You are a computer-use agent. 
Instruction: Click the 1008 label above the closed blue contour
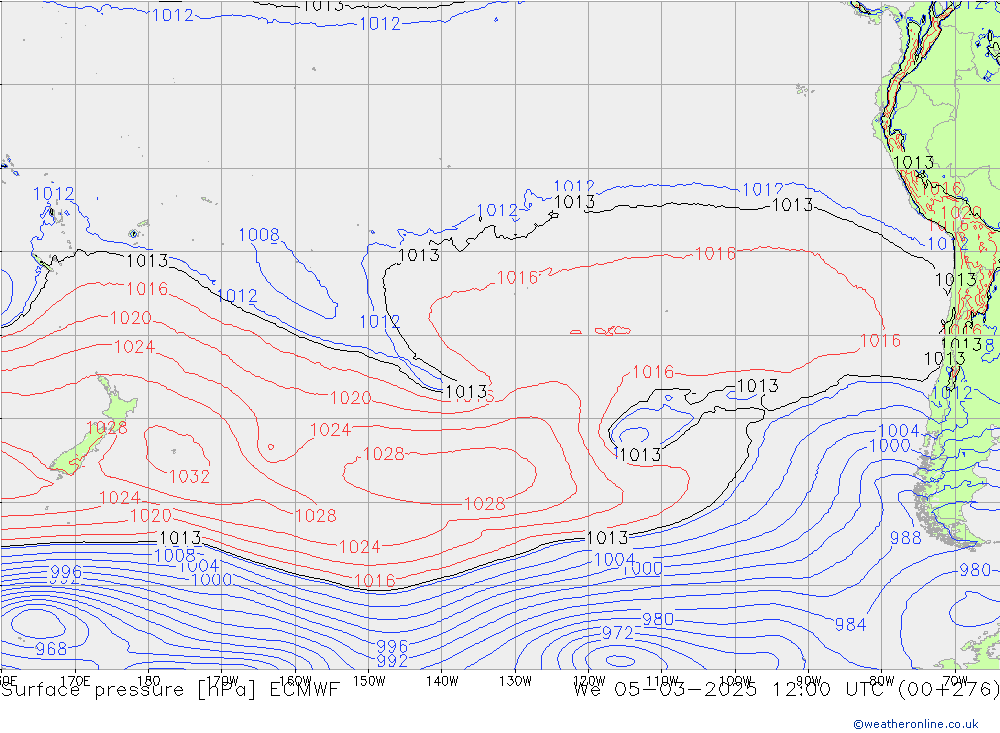point(259,235)
